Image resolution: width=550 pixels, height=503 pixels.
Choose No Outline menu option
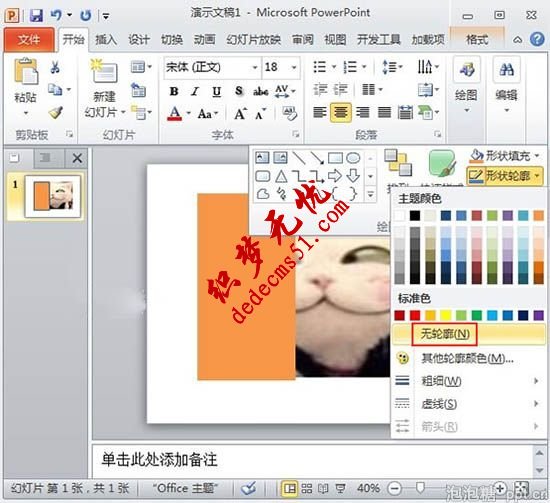469,334
